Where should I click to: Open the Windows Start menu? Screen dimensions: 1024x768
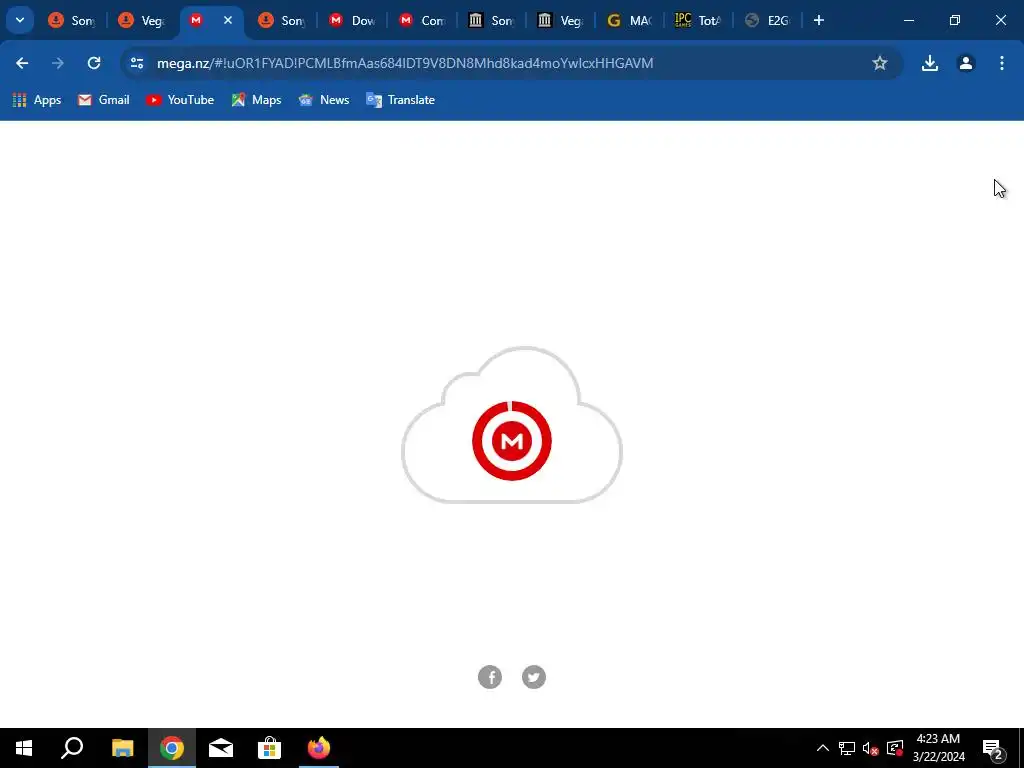pyautogui.click(x=24, y=748)
